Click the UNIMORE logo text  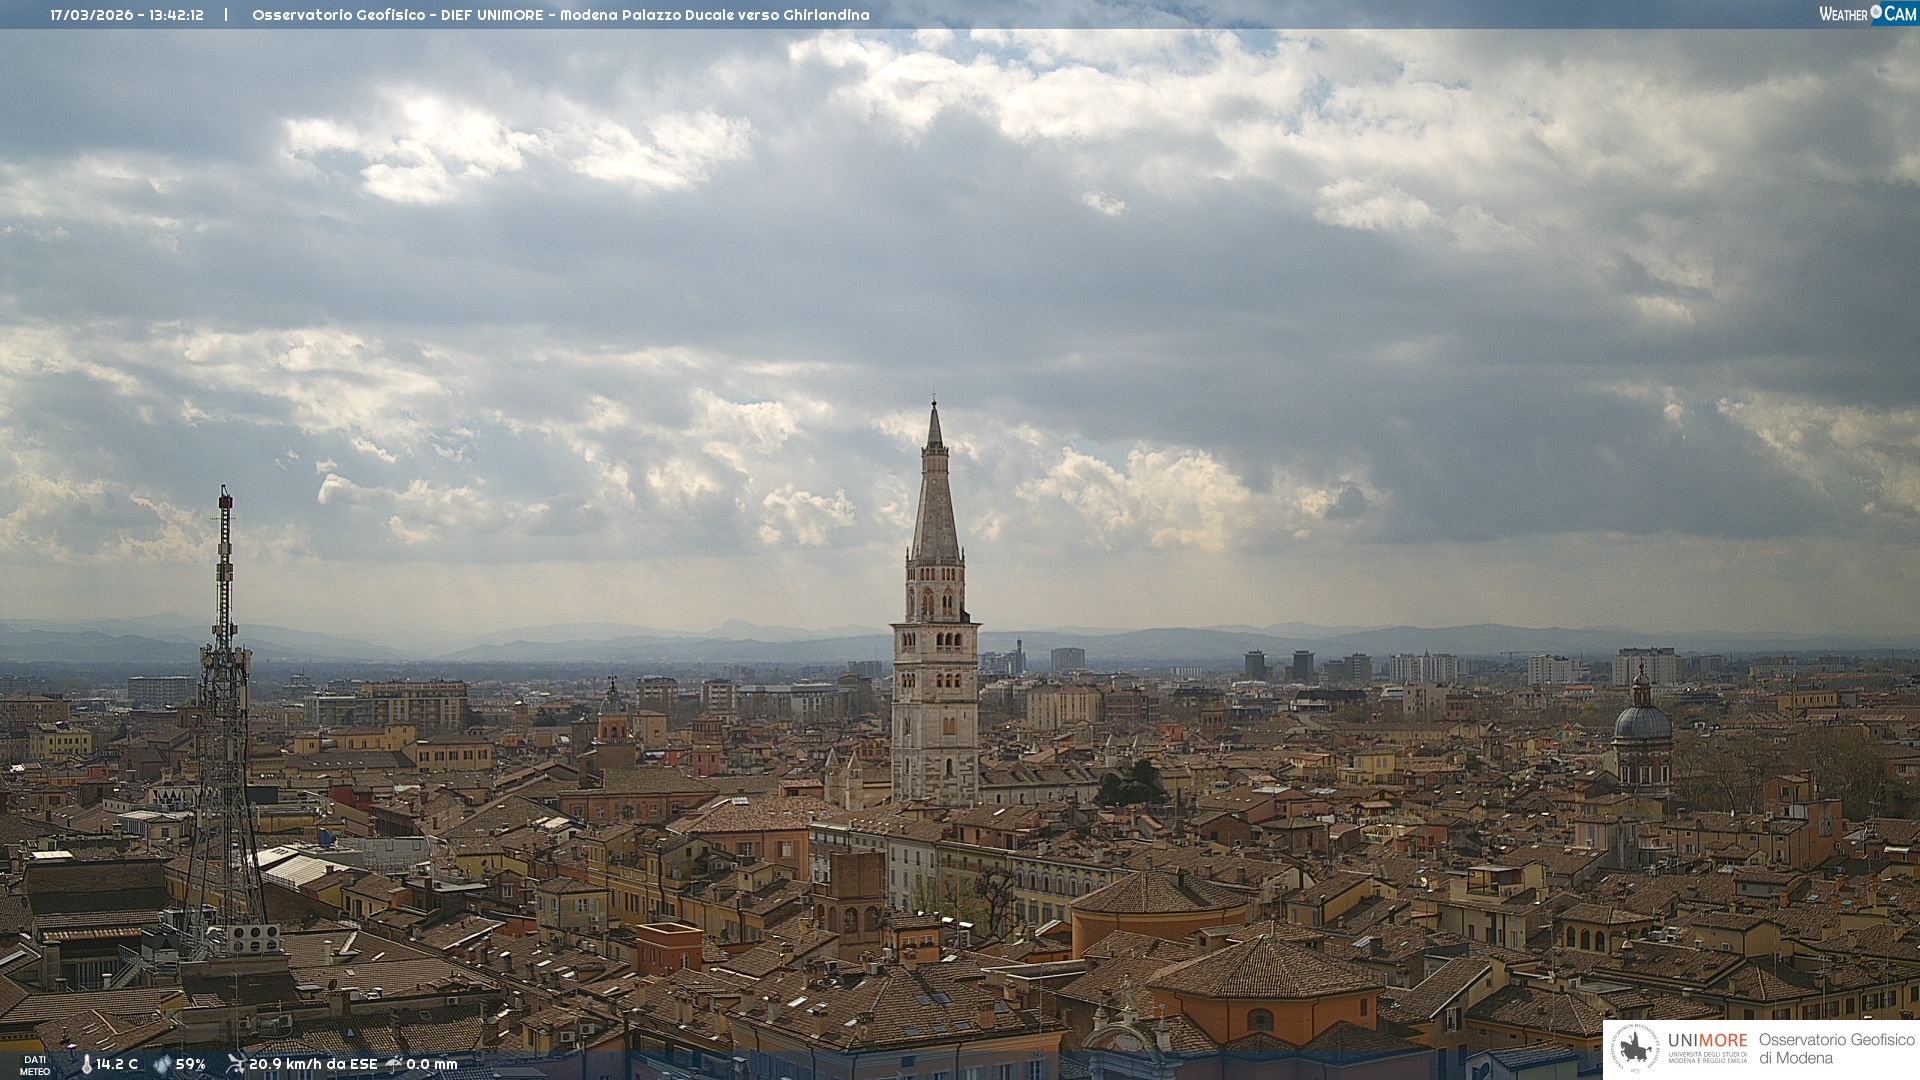point(1707,1041)
